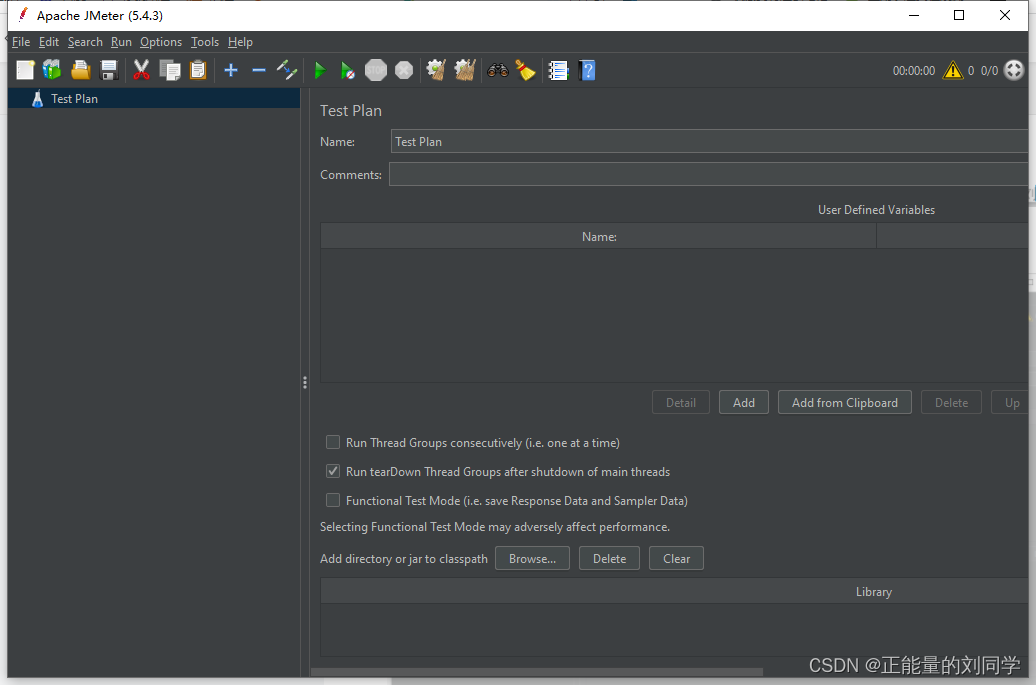Image resolution: width=1036 pixels, height=685 pixels.
Task: Select Test Plan node in tree
Action: coord(154,98)
